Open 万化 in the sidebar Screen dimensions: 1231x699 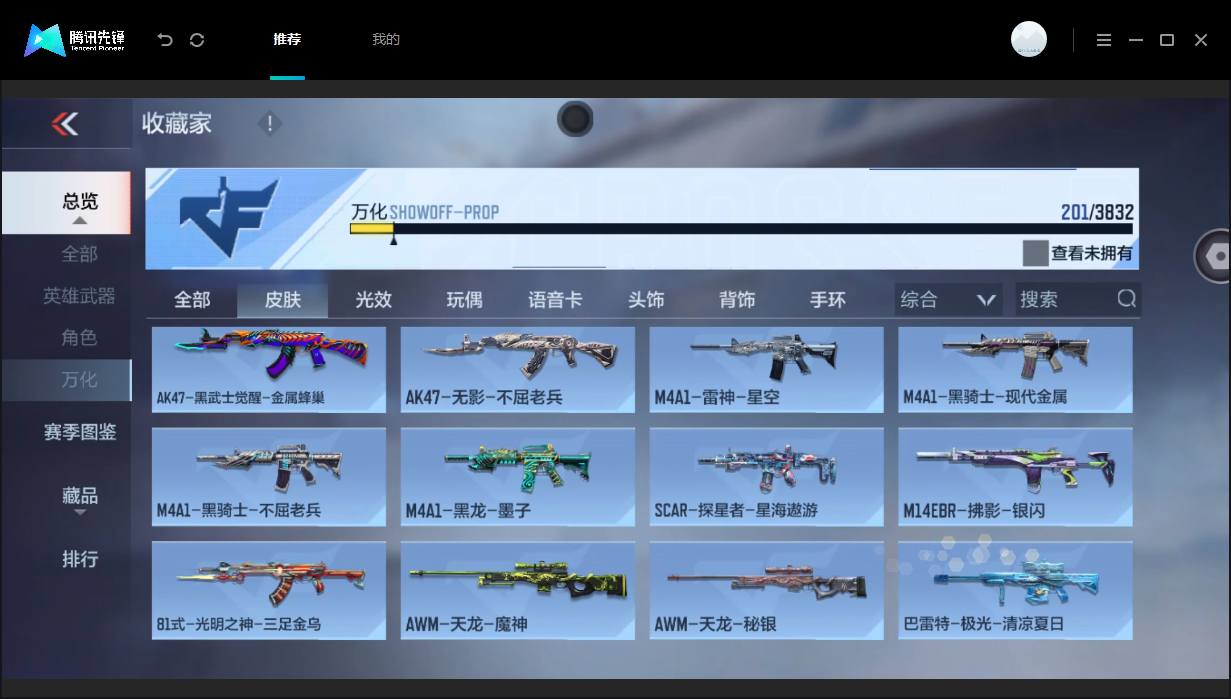[66, 380]
